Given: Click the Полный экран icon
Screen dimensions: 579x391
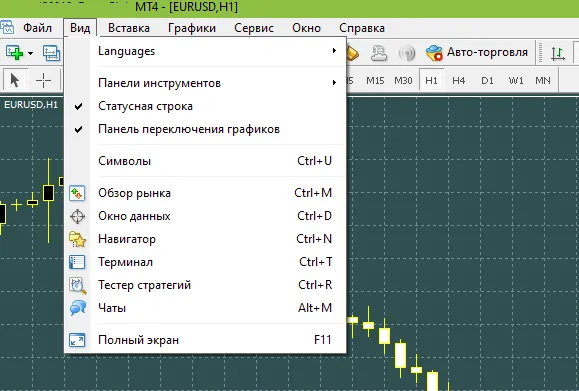Looking at the screenshot, I should tap(77, 340).
